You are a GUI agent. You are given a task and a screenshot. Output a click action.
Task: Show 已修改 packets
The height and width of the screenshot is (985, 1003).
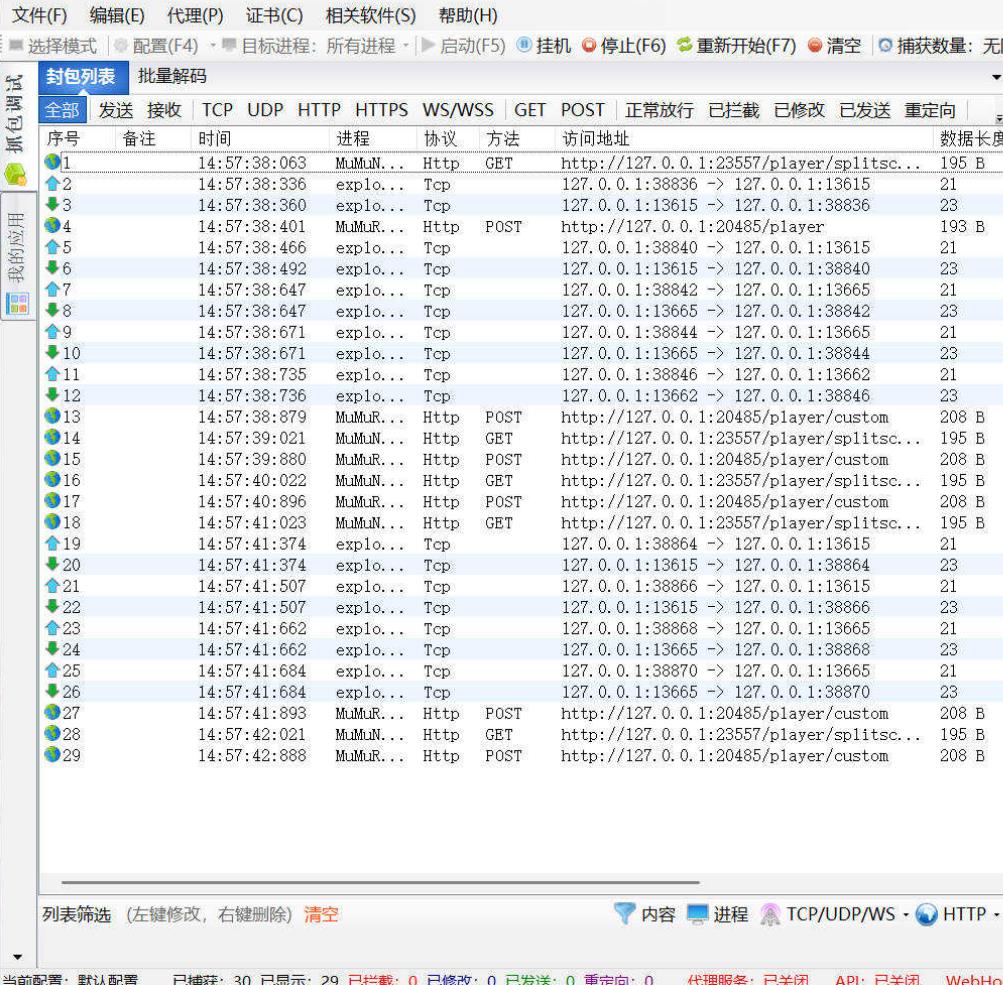point(799,110)
